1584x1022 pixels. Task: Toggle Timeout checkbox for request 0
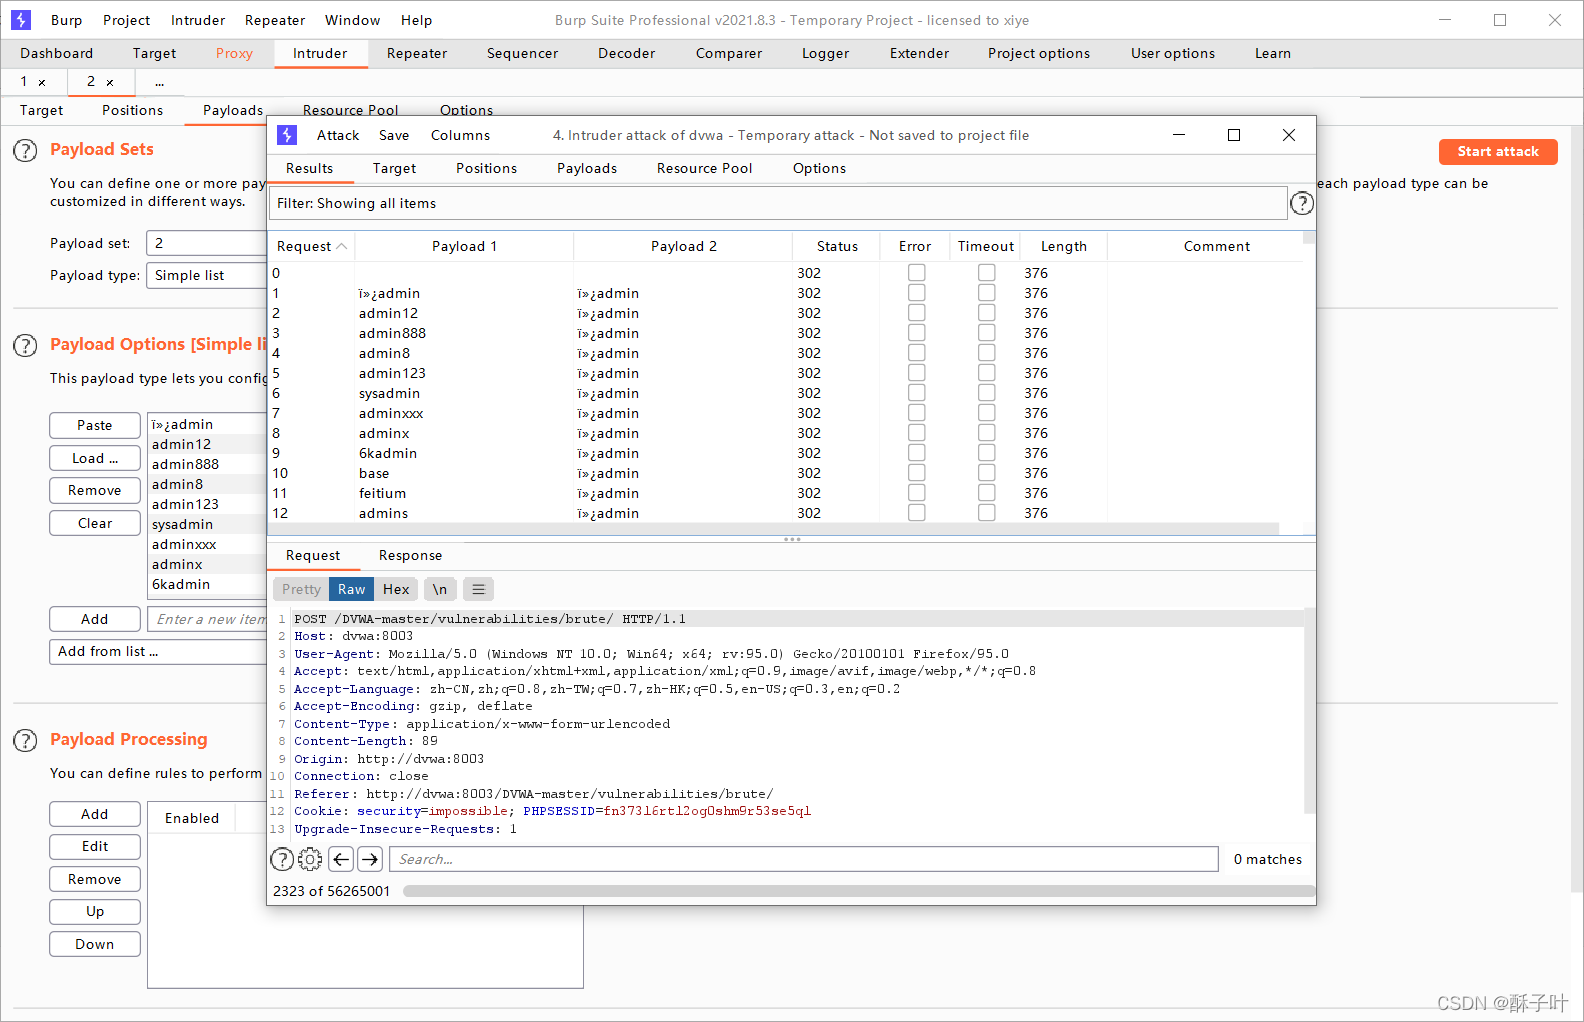click(x=986, y=272)
